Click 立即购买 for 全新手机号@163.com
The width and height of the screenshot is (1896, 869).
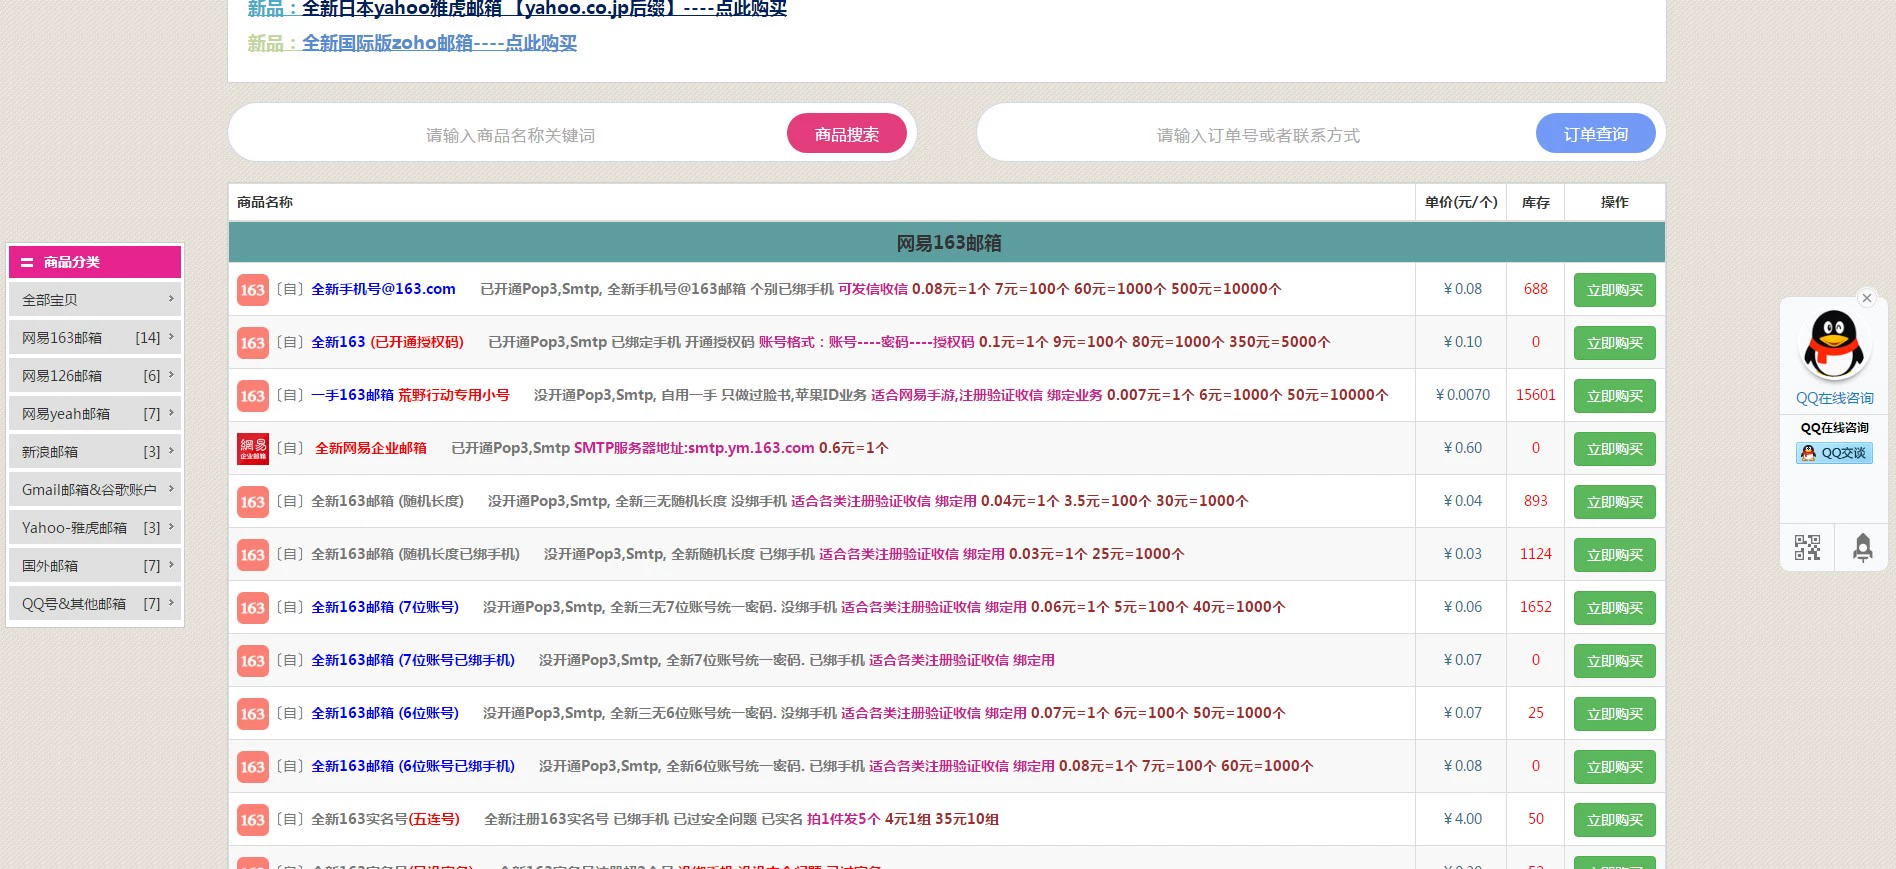point(1614,290)
